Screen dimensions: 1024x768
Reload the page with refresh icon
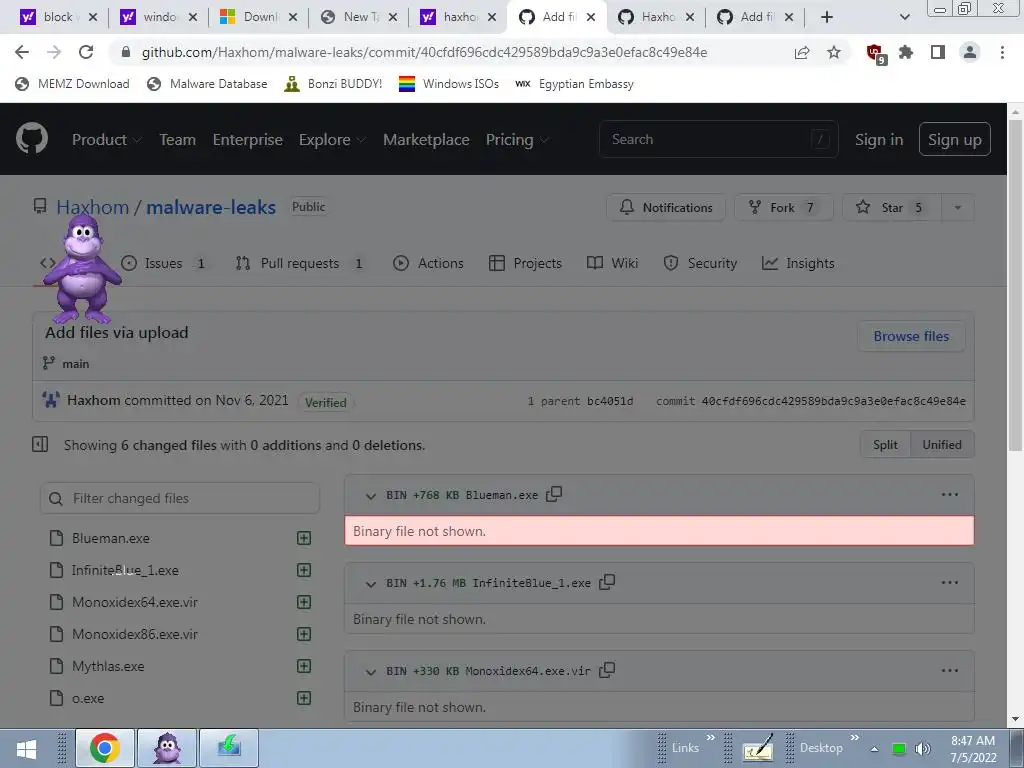(86, 52)
